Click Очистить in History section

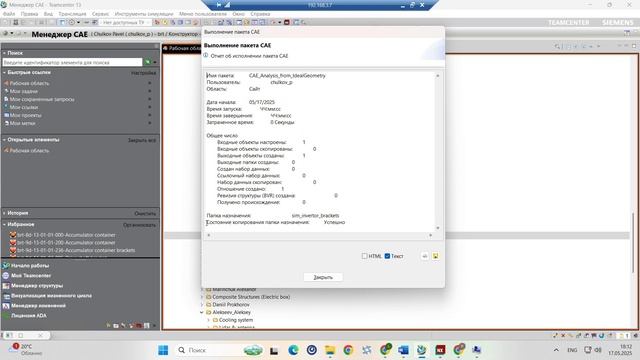coord(145,213)
